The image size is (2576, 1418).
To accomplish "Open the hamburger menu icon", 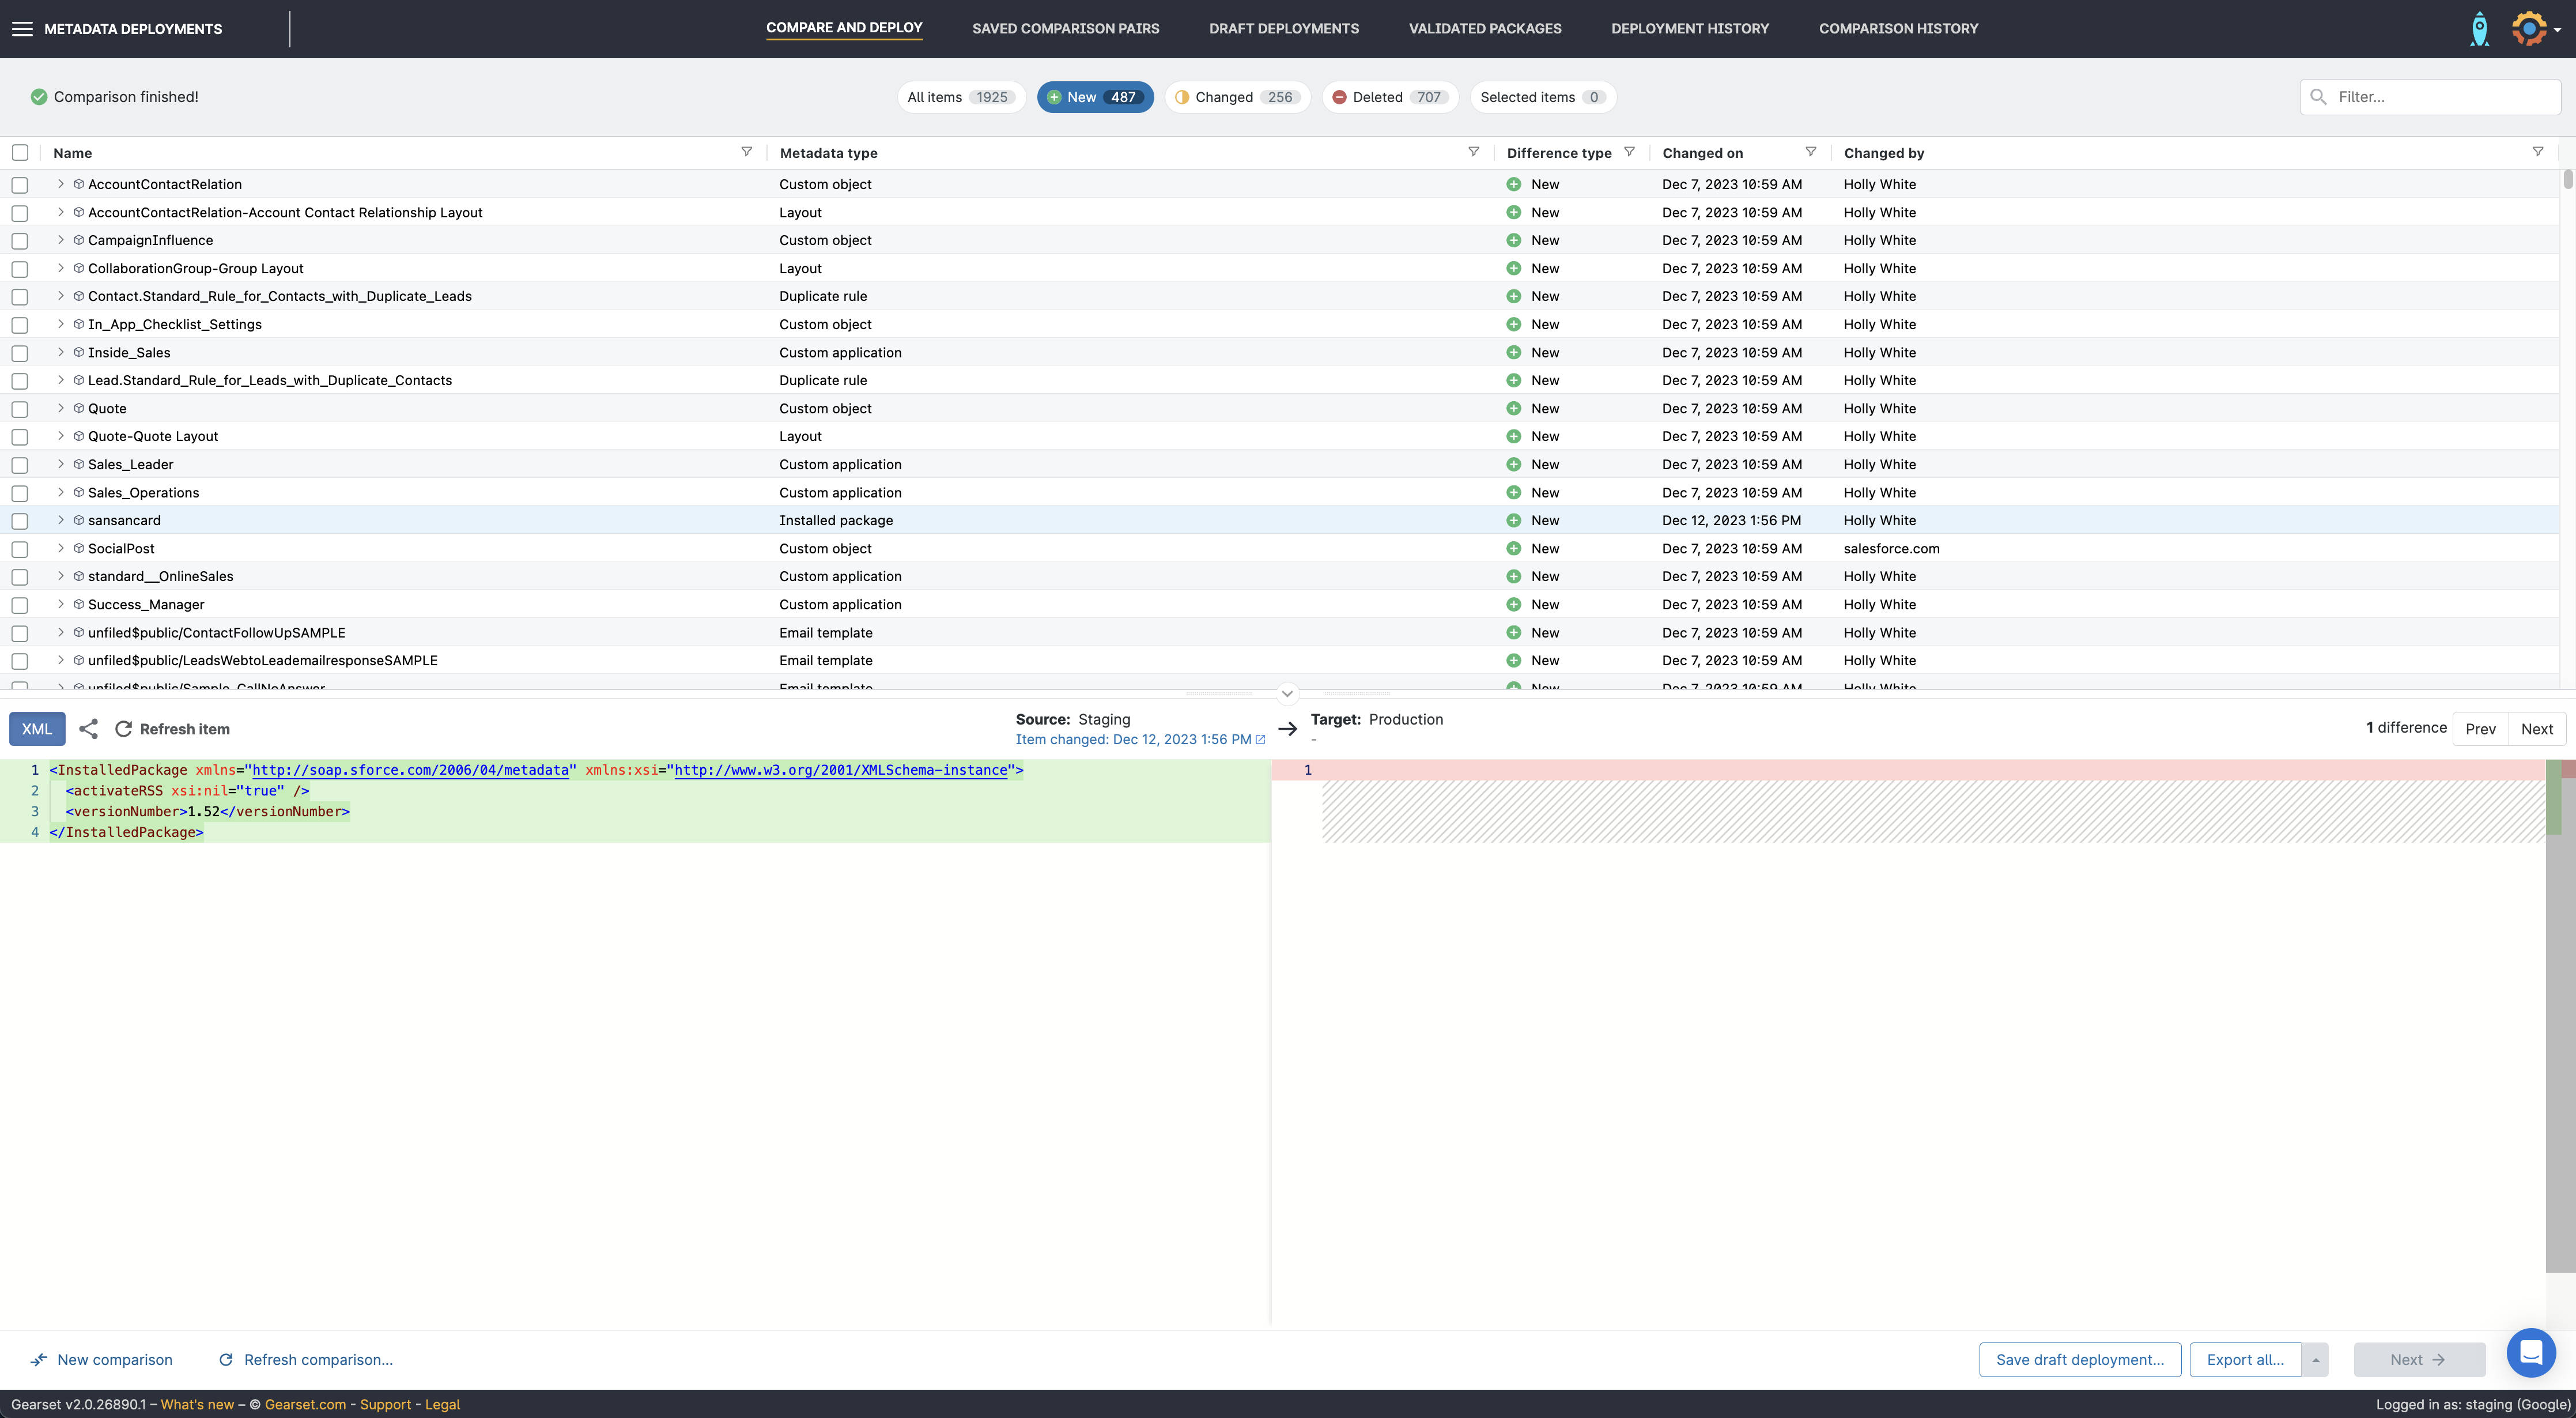I will coord(22,29).
